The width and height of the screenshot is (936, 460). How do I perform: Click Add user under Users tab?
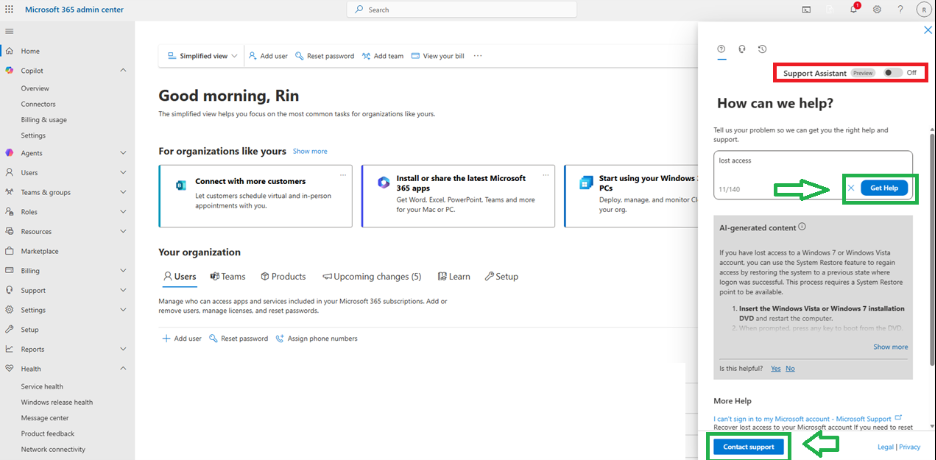[x=182, y=338]
